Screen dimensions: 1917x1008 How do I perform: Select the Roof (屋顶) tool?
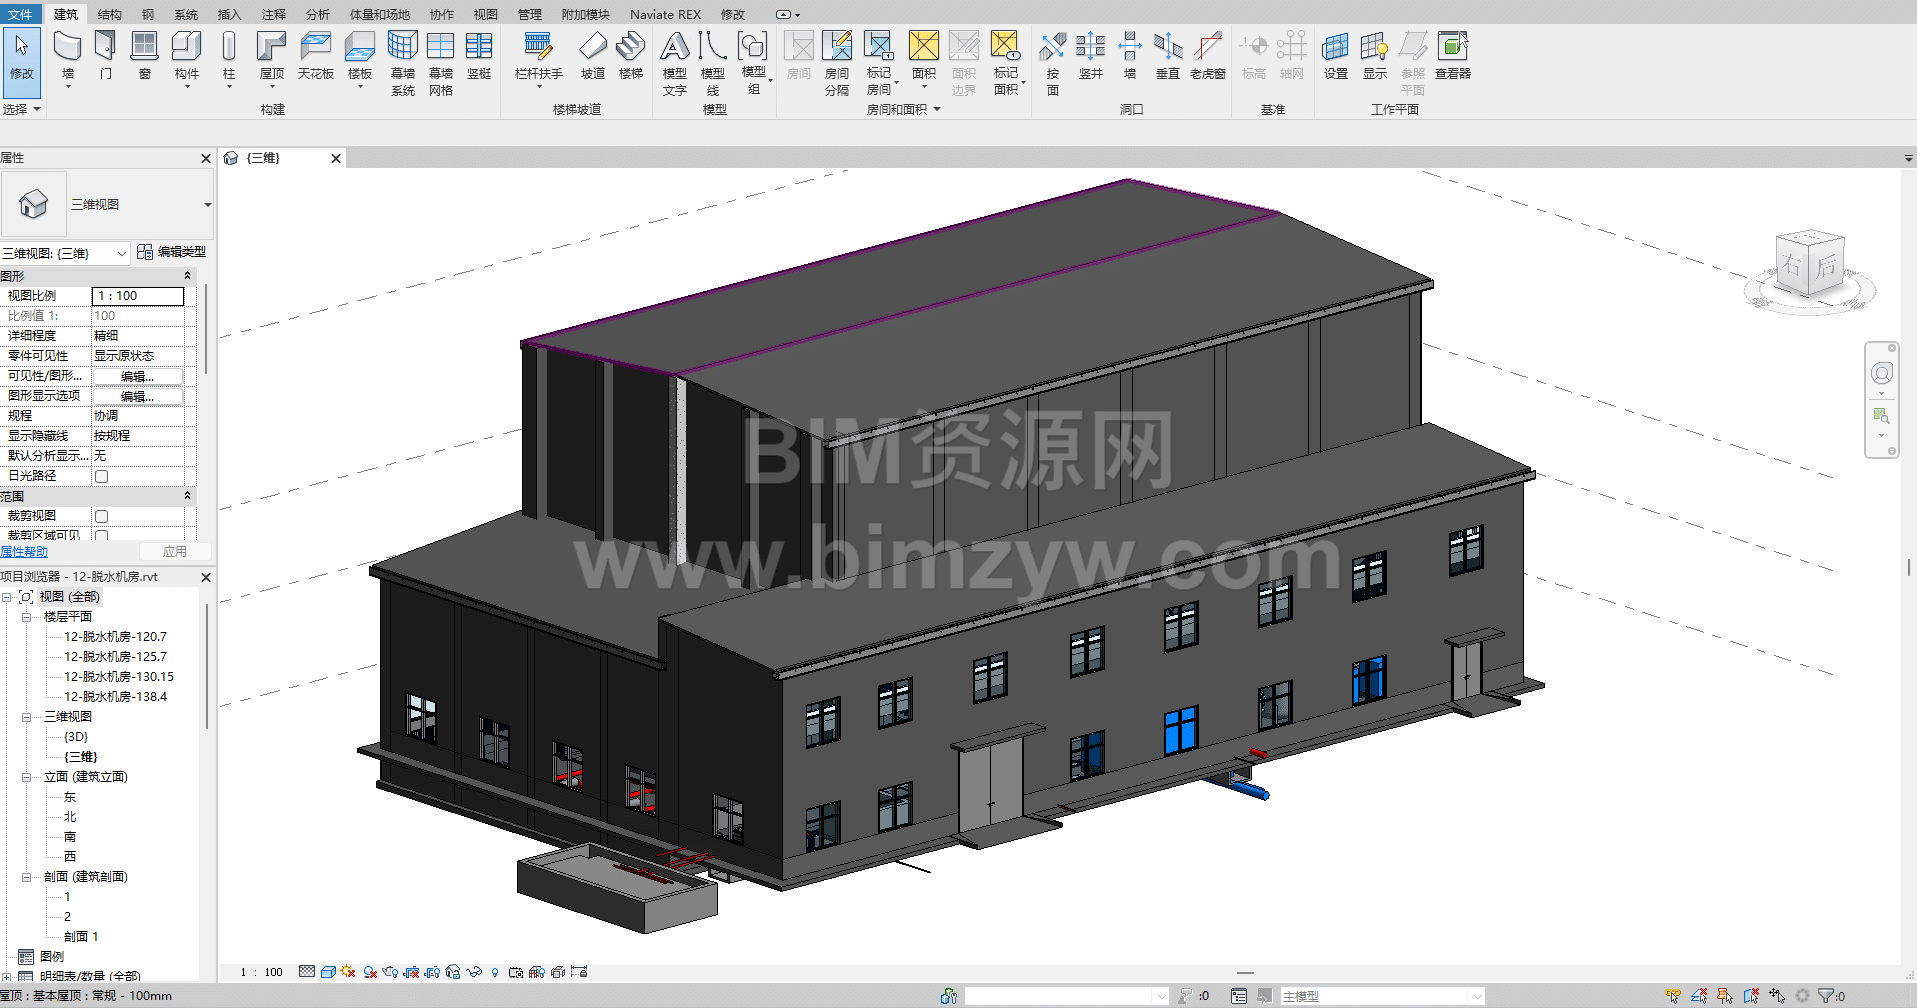[x=272, y=58]
